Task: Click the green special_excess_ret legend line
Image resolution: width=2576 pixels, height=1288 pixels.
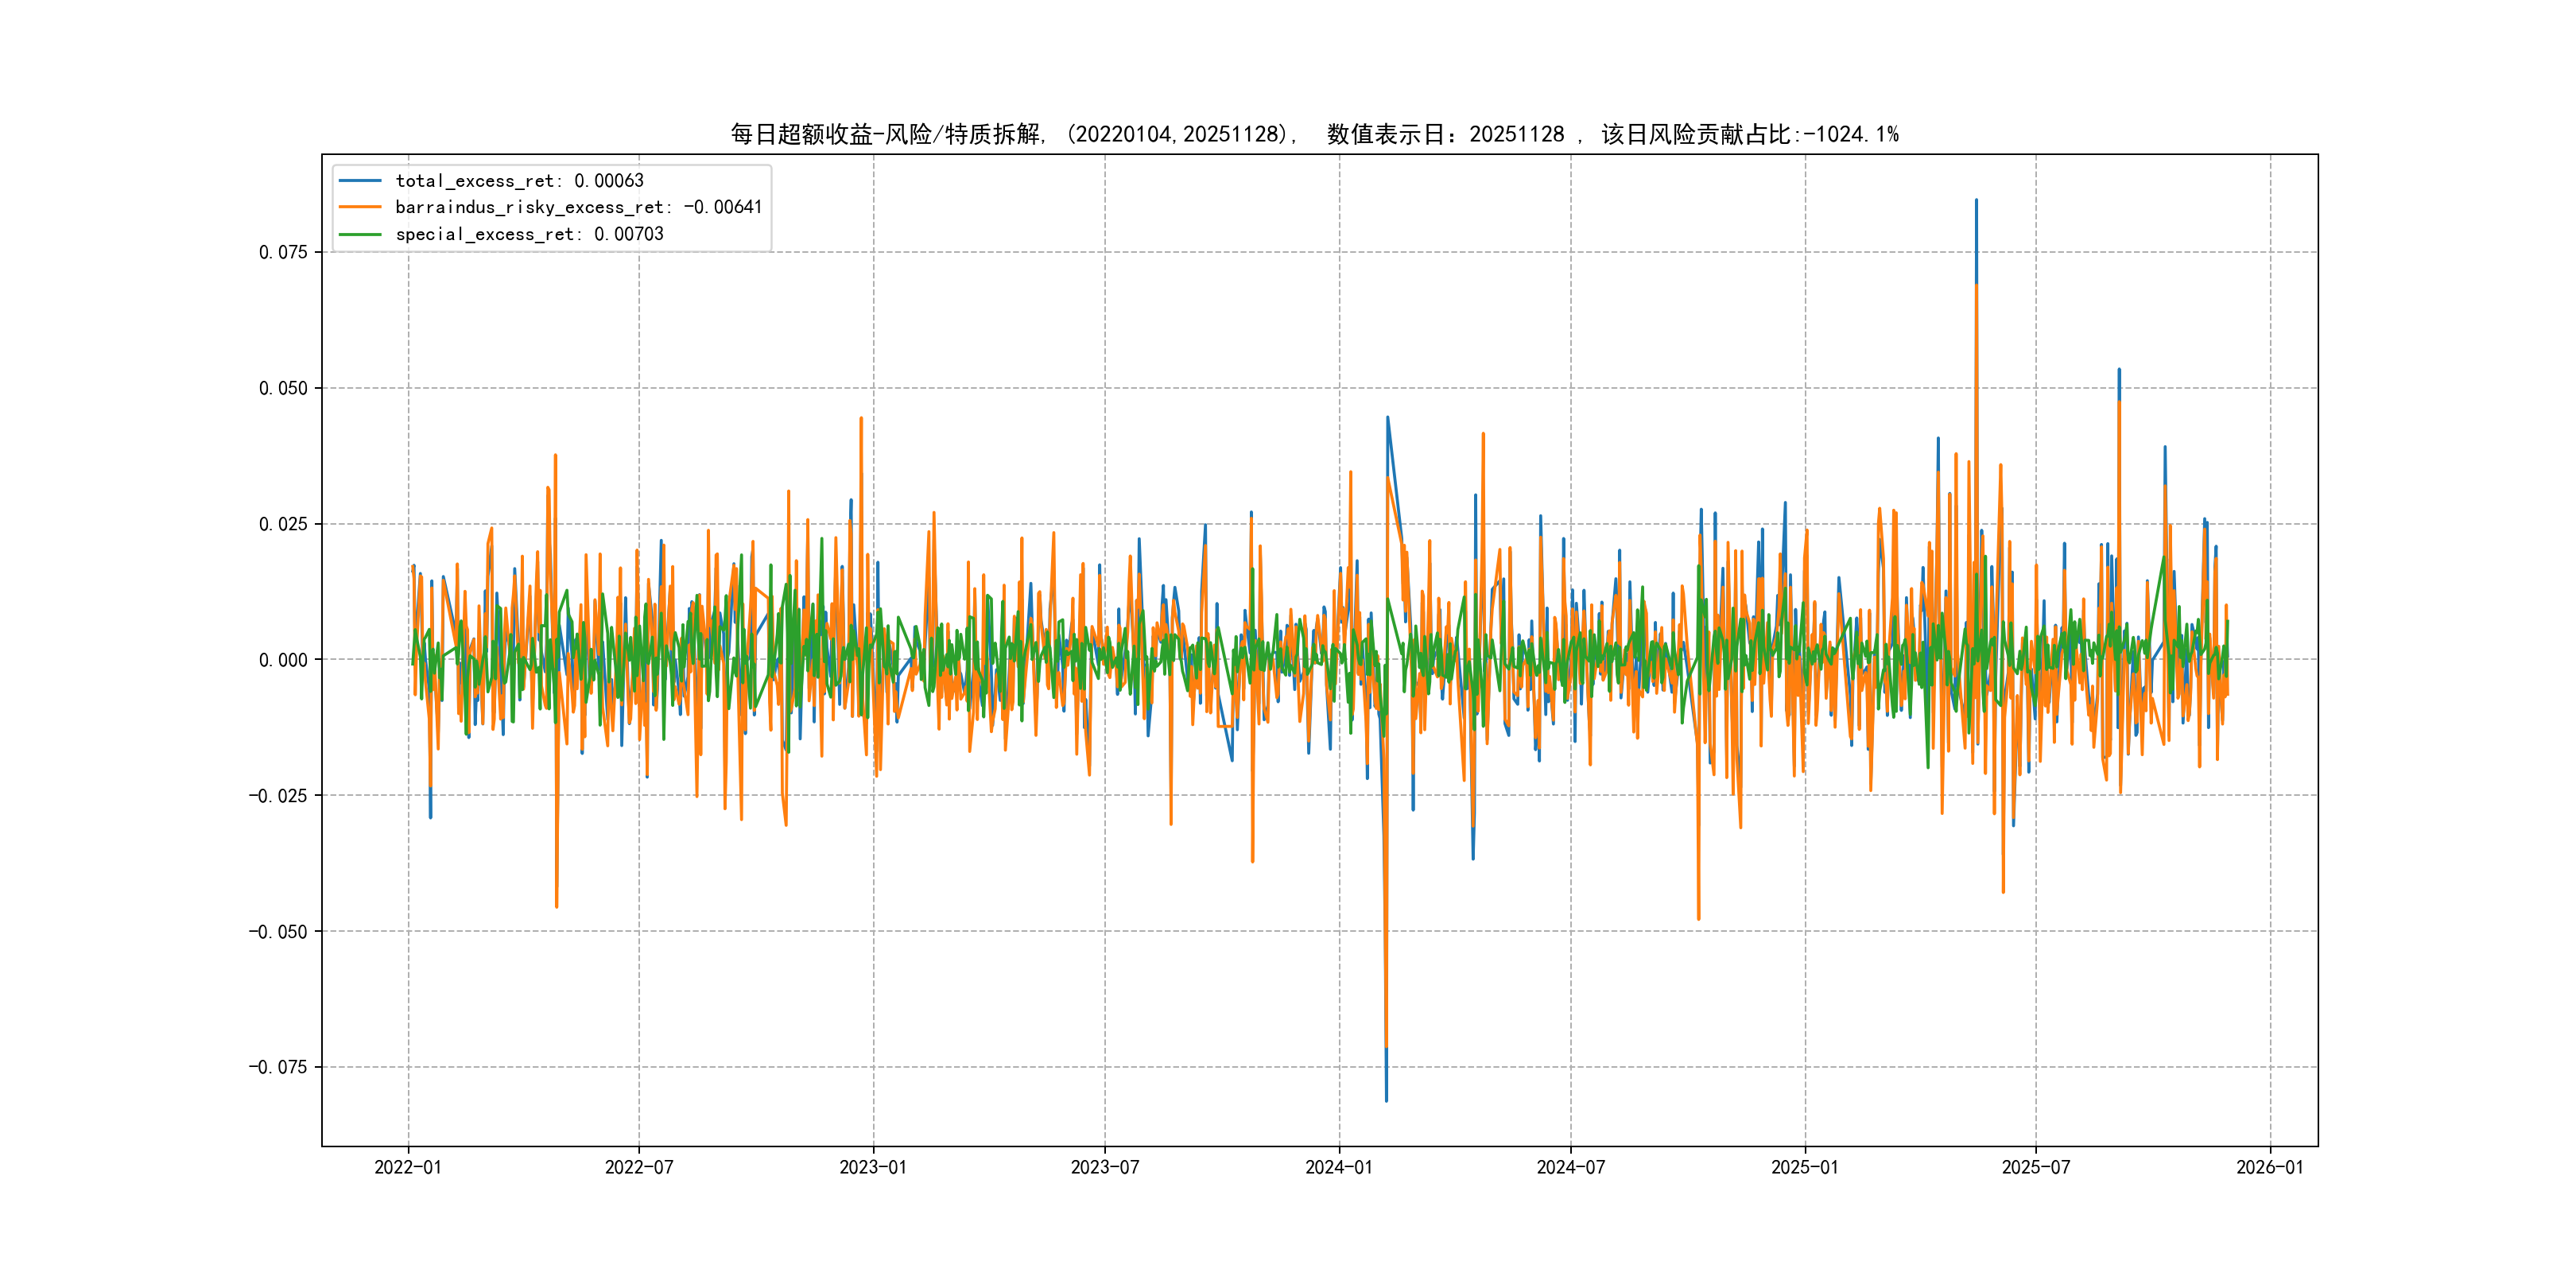Action: coord(360,234)
